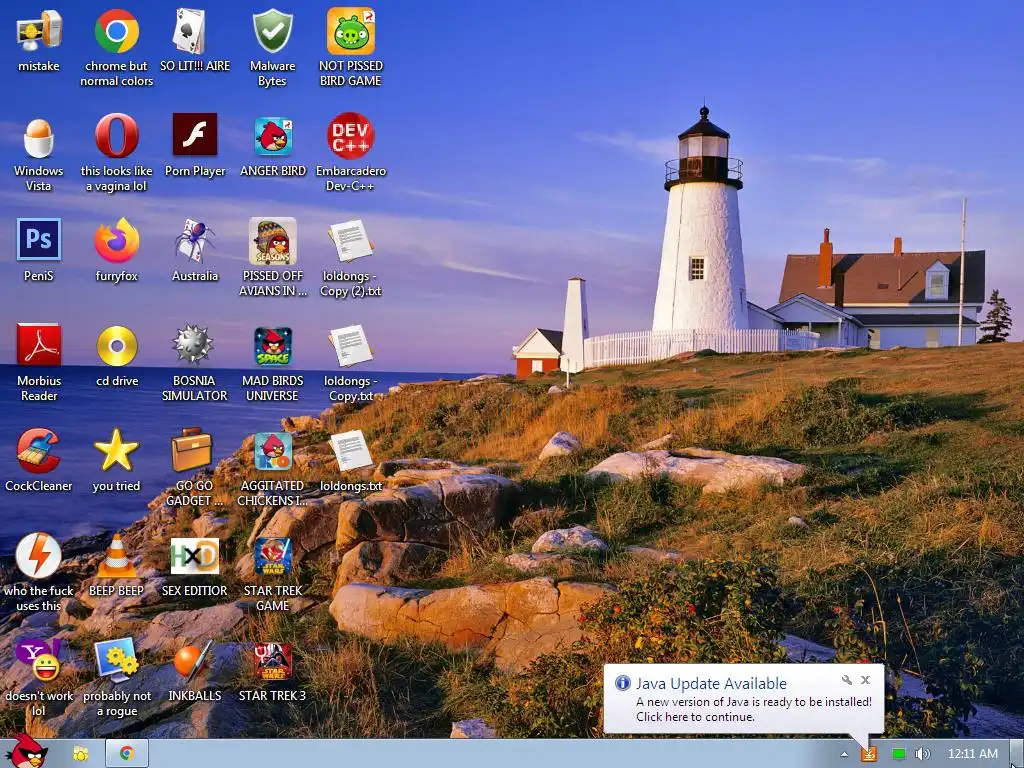This screenshot has width=1024, height=768.
Task: Select the HxD hex editor desktop icon
Action: coord(195,556)
